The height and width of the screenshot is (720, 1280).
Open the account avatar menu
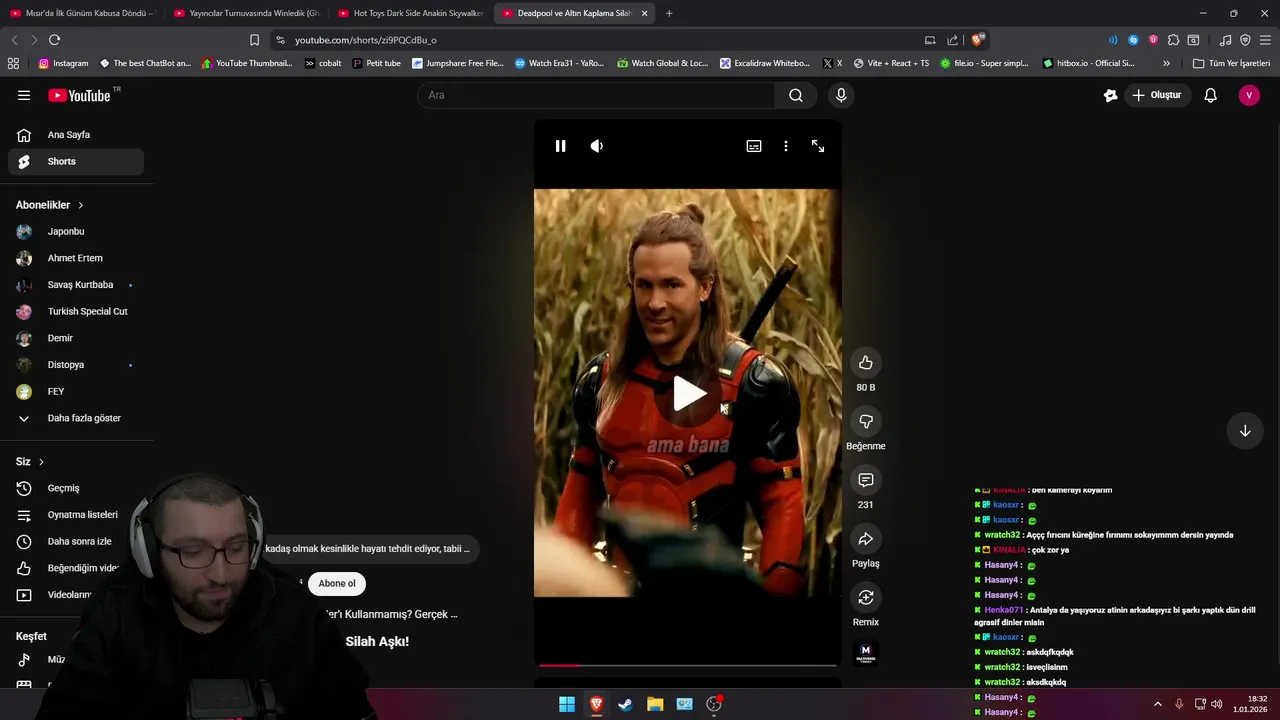[x=1249, y=95]
